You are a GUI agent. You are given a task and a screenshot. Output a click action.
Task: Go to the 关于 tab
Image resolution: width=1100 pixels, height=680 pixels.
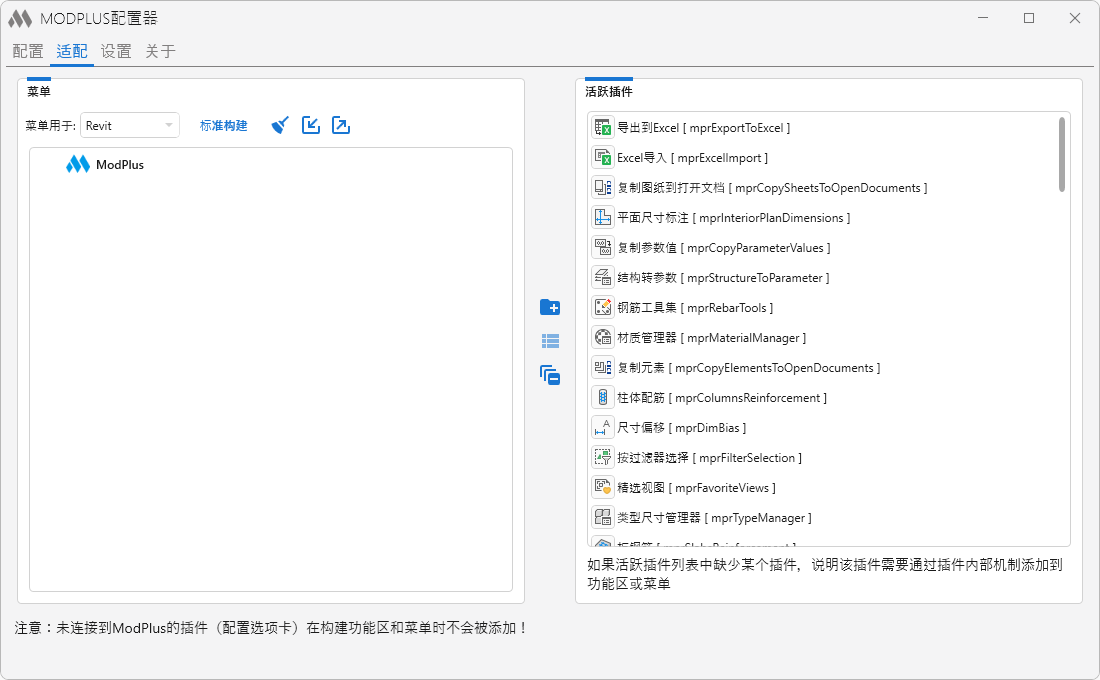(160, 51)
